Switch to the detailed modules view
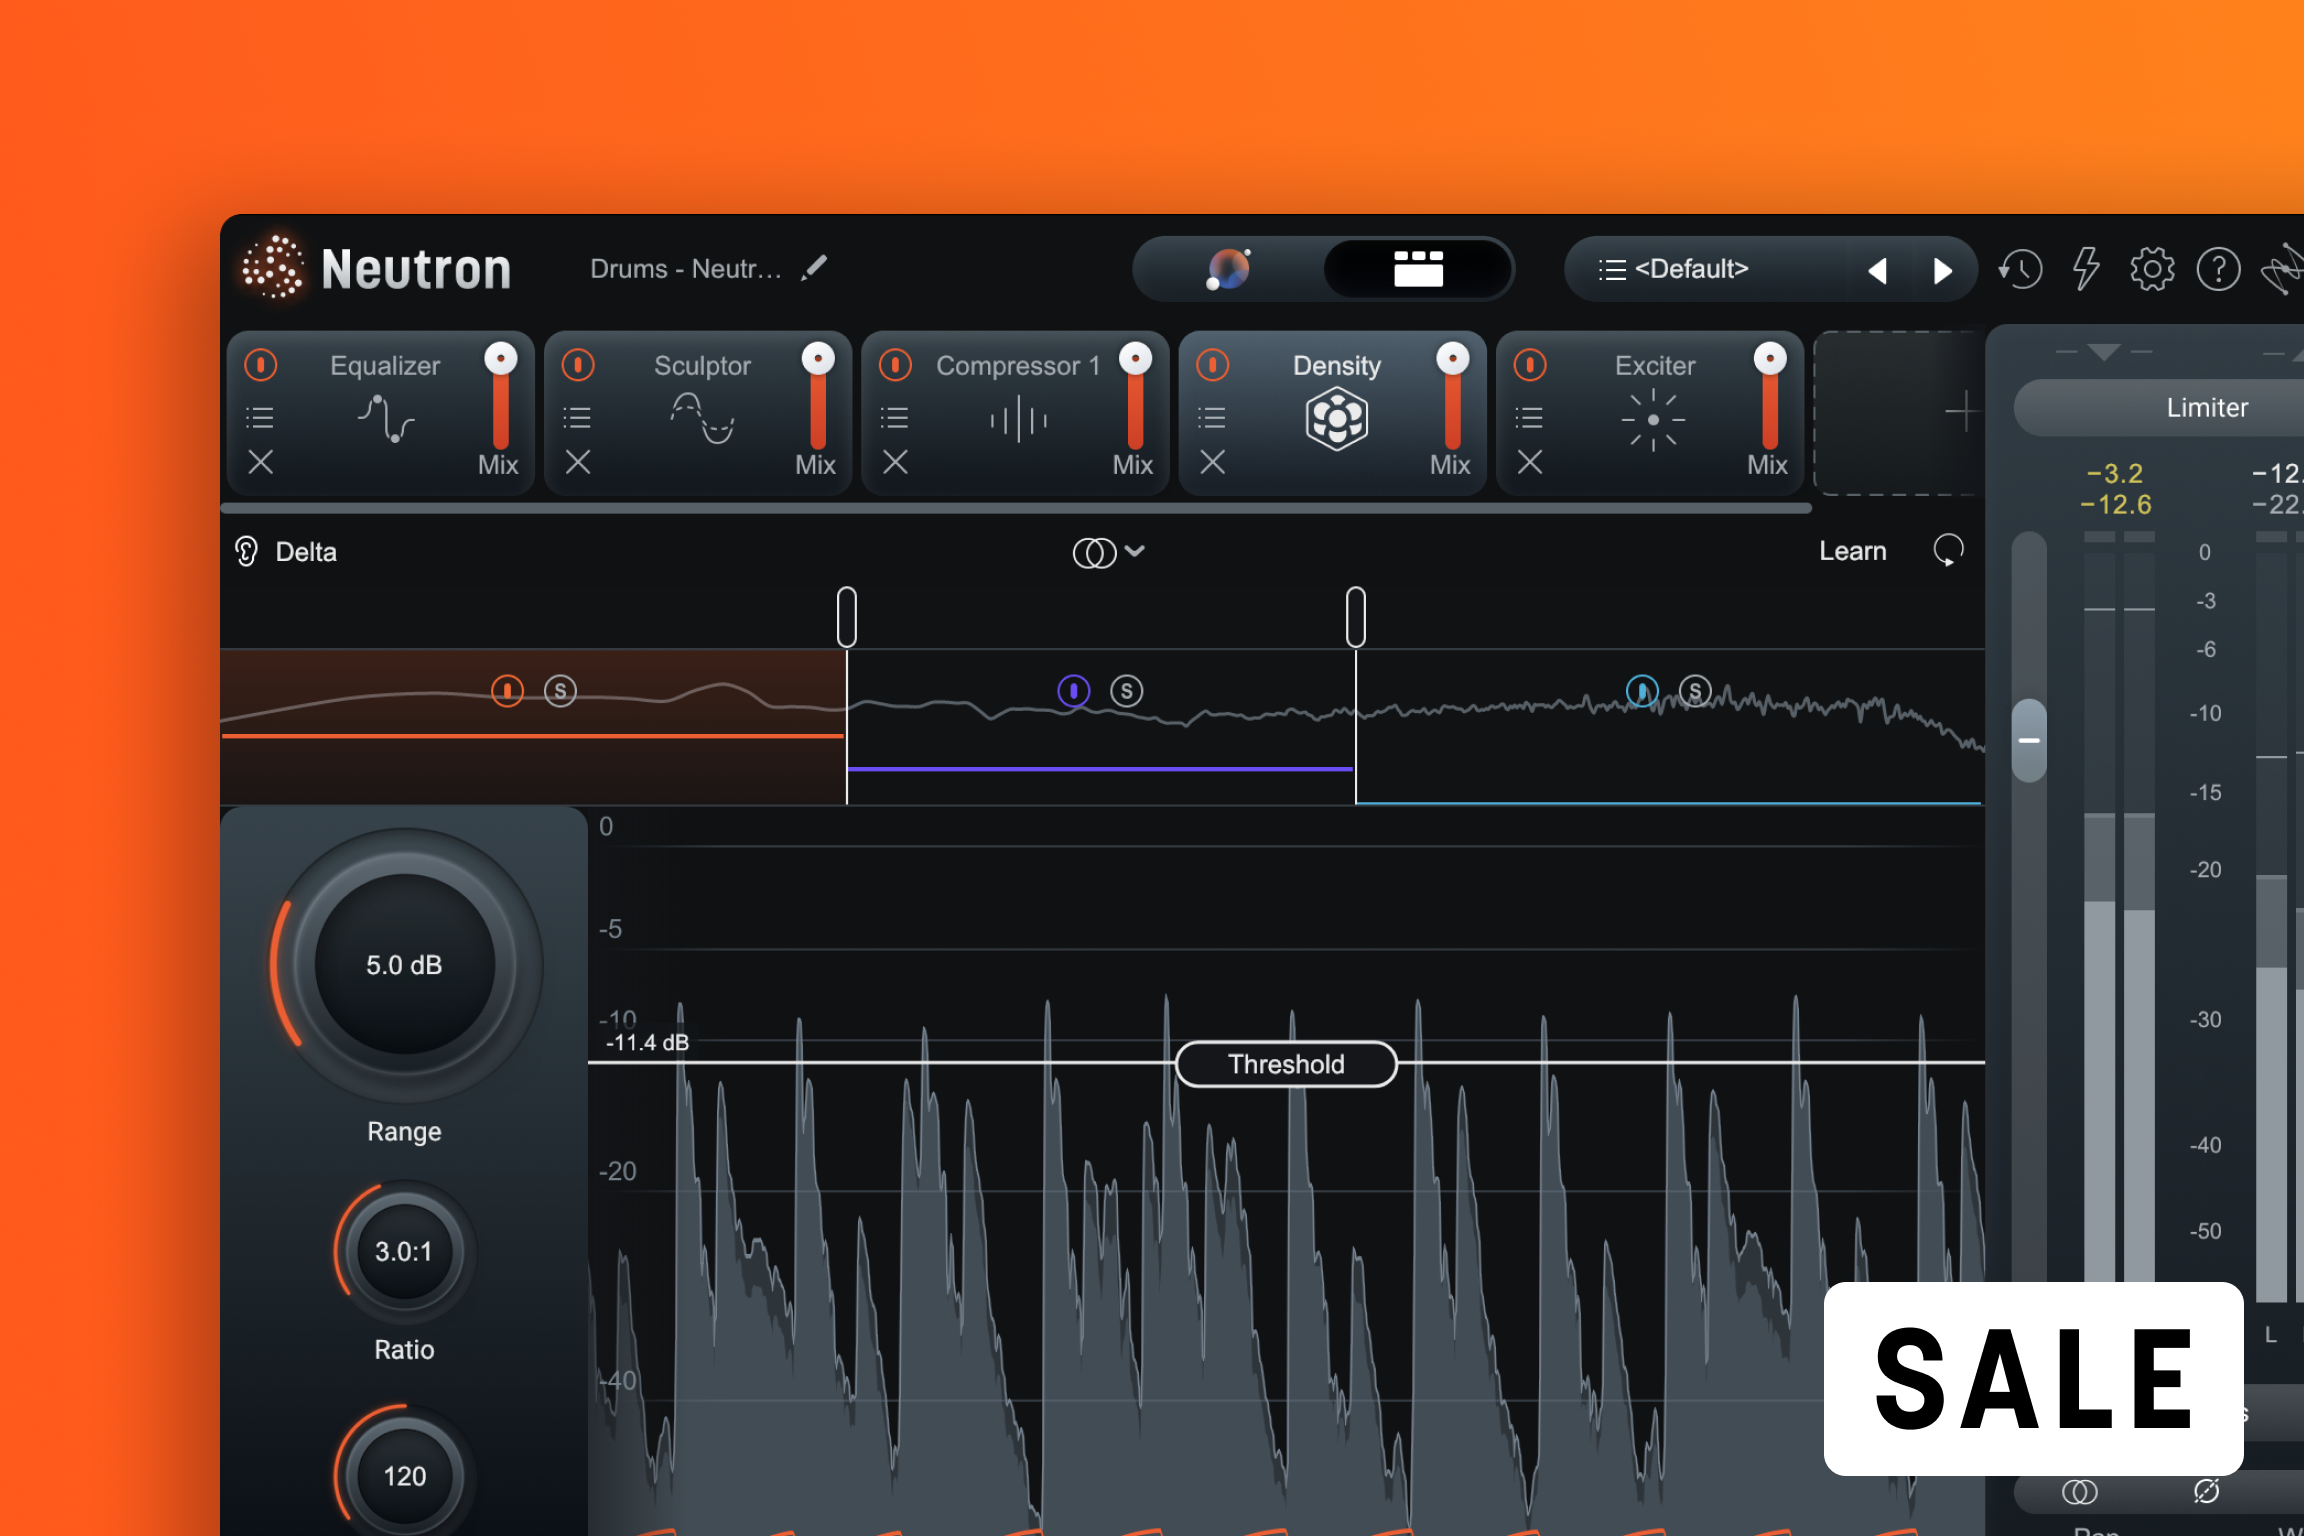This screenshot has width=2304, height=1536. 1418,268
